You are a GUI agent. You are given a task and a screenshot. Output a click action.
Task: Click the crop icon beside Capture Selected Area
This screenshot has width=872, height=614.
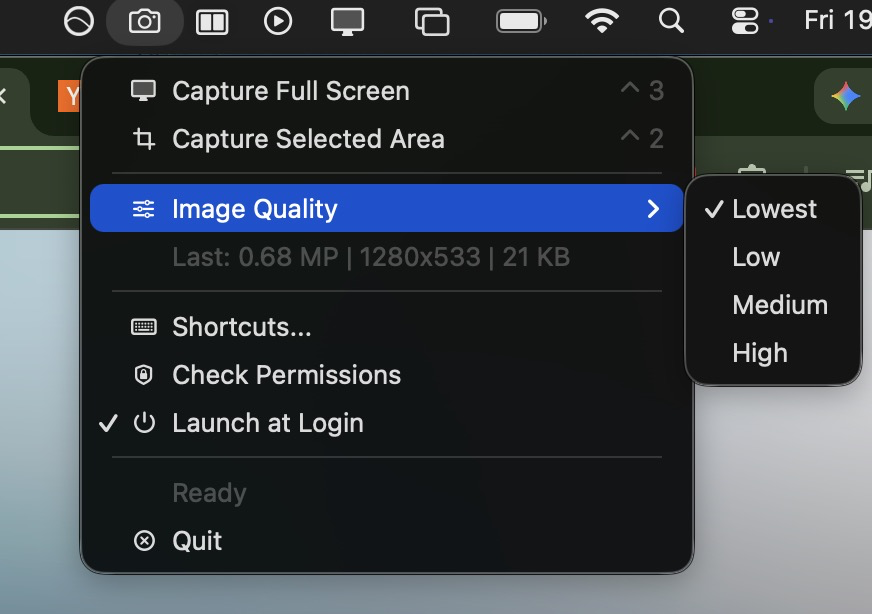click(143, 138)
